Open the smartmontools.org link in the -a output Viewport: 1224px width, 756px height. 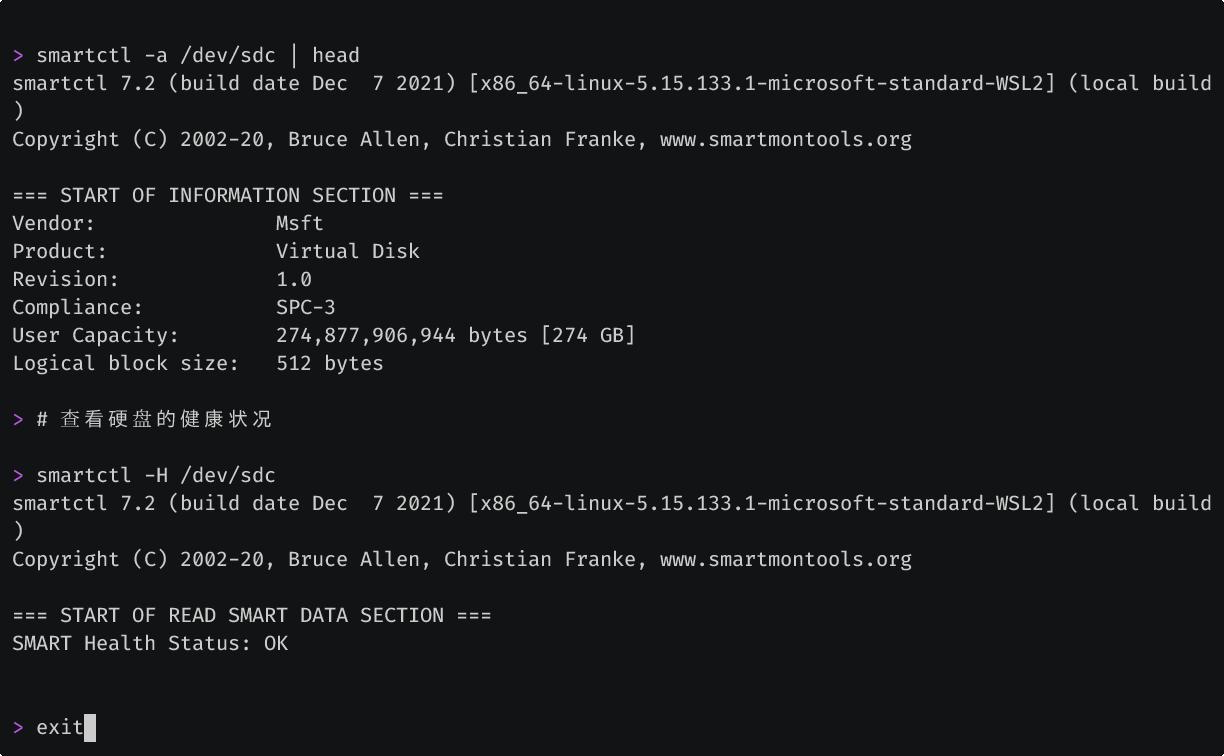pos(785,140)
